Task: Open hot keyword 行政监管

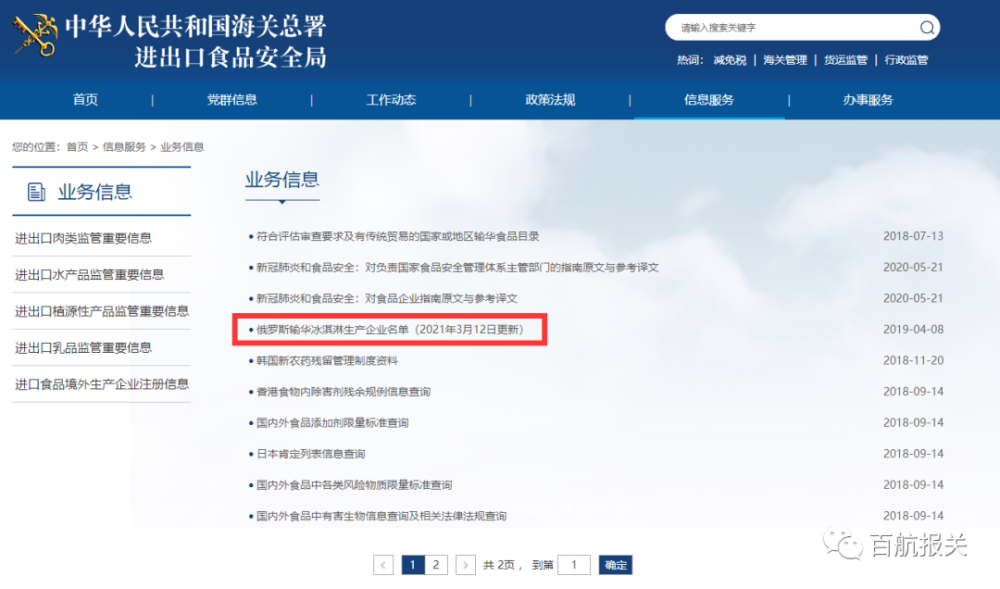Action: [906, 60]
